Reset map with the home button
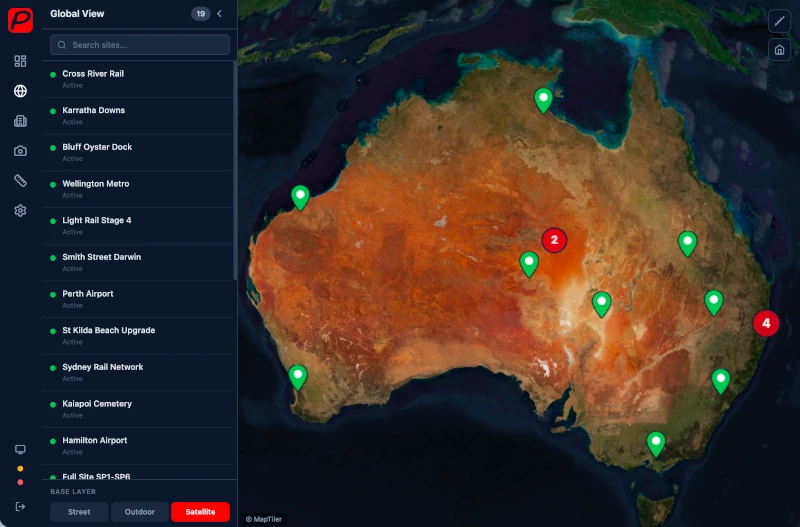The height and width of the screenshot is (527, 800). 779,49
